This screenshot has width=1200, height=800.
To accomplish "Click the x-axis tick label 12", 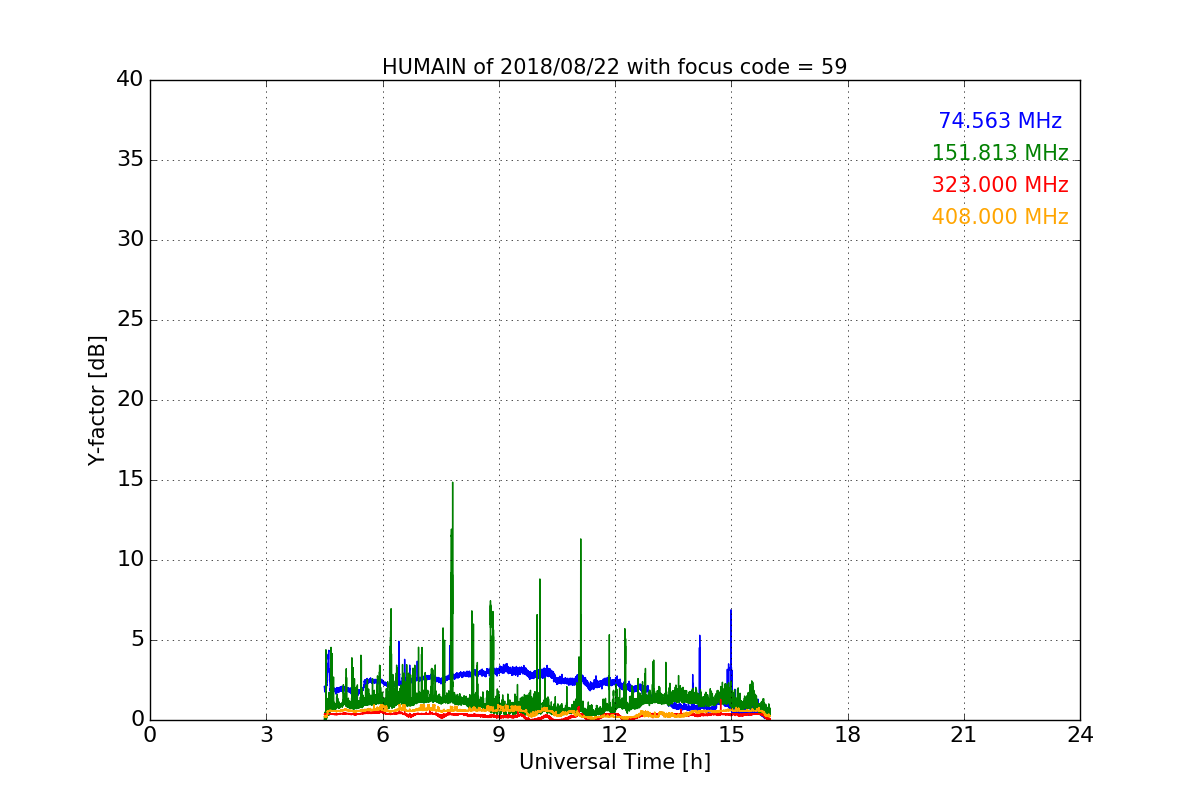I will pos(615,735).
